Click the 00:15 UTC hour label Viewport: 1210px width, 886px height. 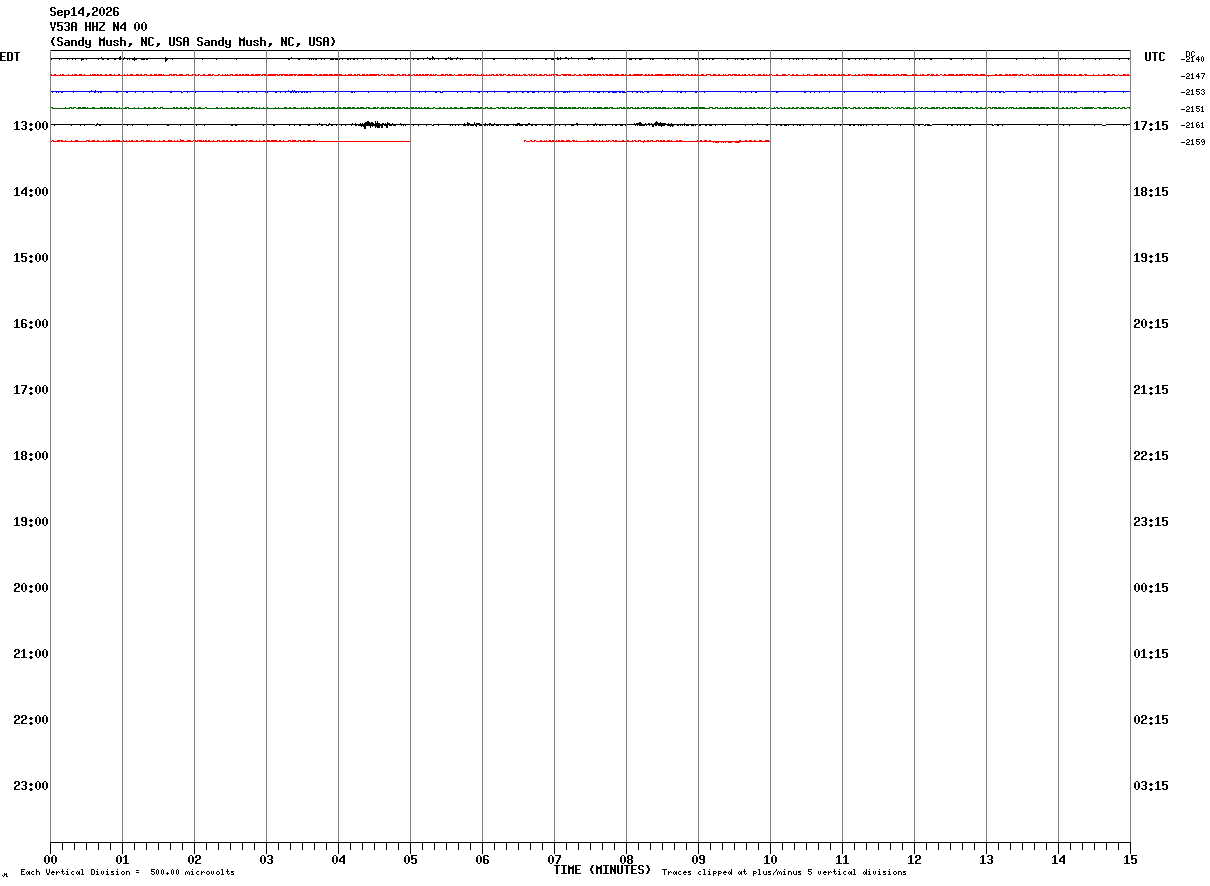coord(1151,588)
